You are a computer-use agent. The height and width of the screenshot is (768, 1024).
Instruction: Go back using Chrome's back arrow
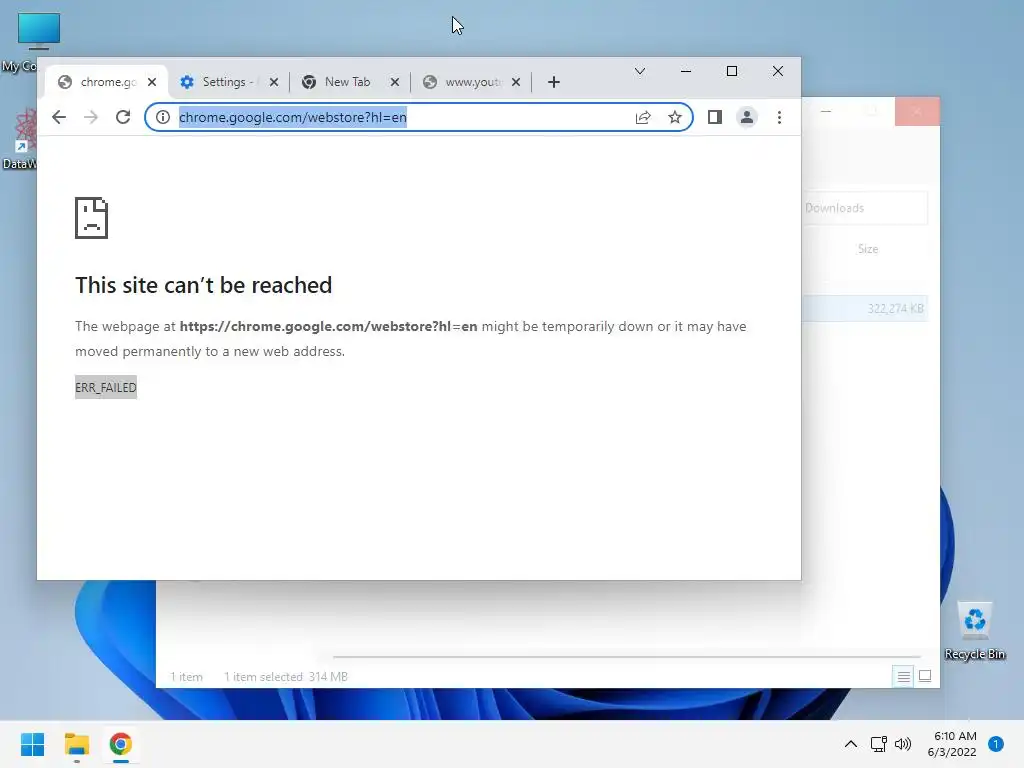click(x=59, y=117)
